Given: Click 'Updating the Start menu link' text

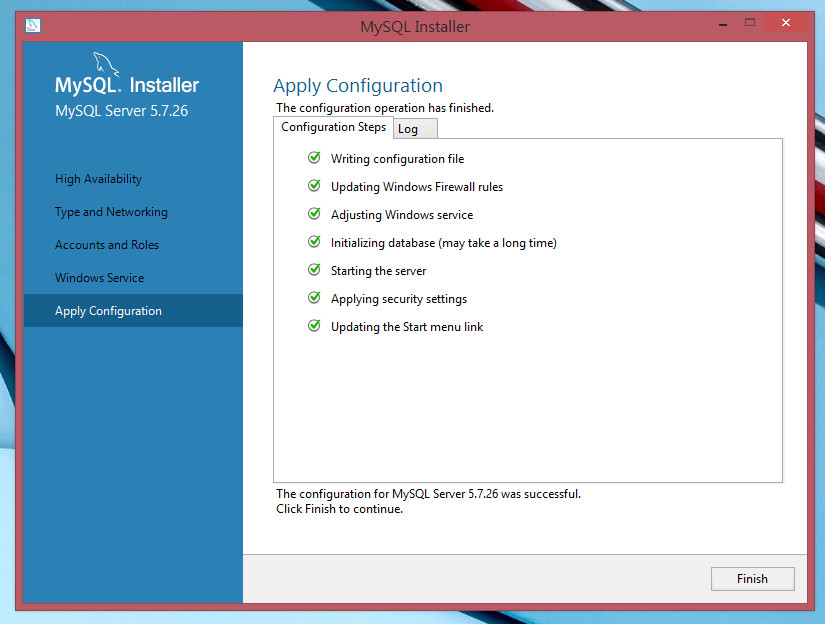Looking at the screenshot, I should click(407, 327).
